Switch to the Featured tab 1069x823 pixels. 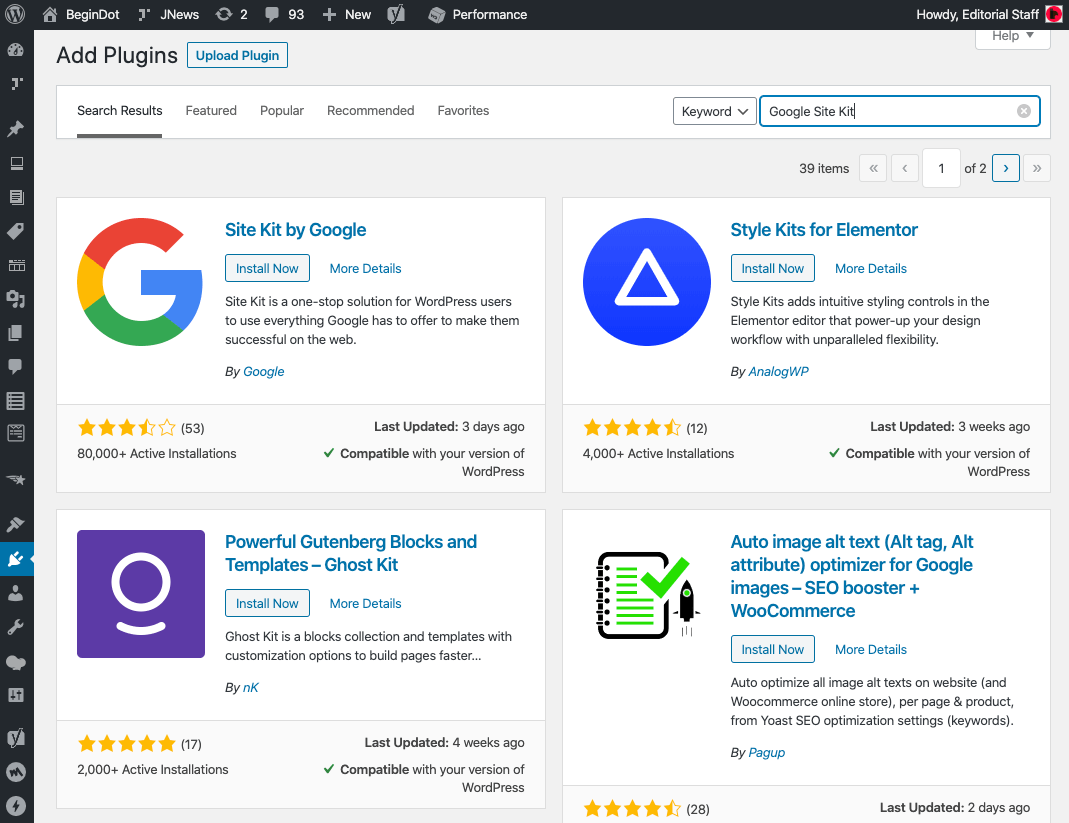click(211, 110)
